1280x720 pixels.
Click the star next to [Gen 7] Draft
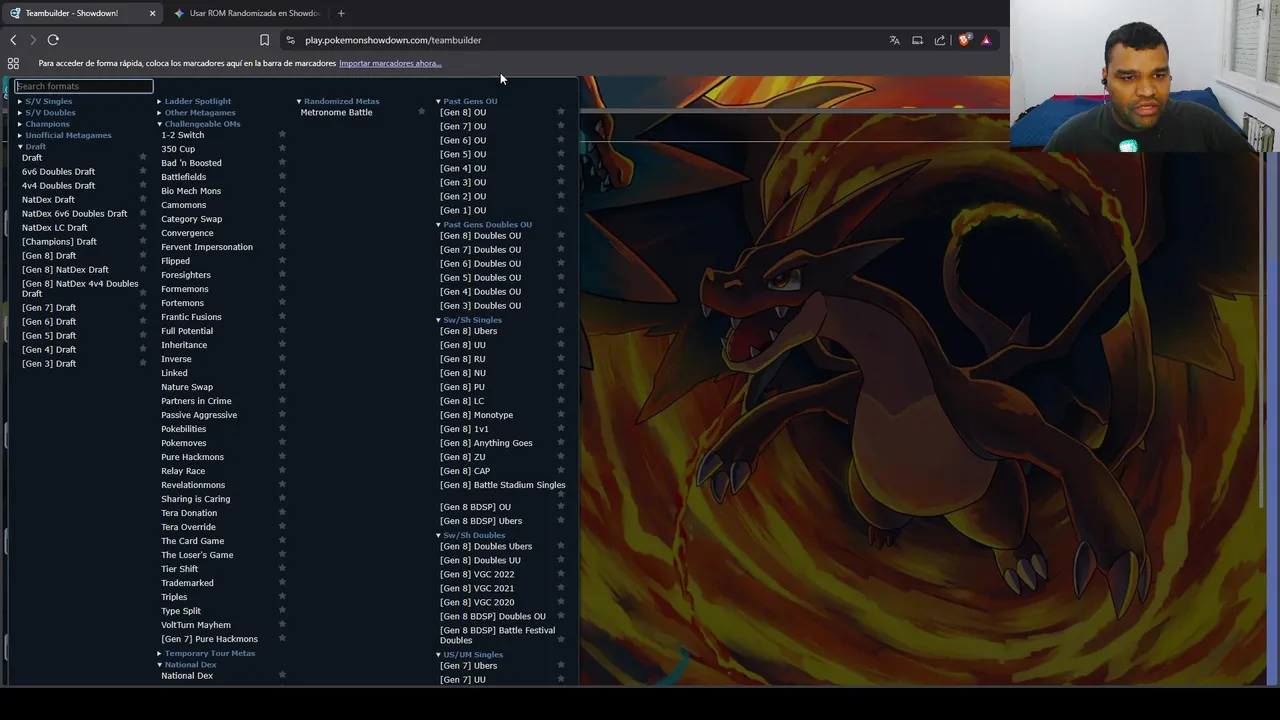142,307
